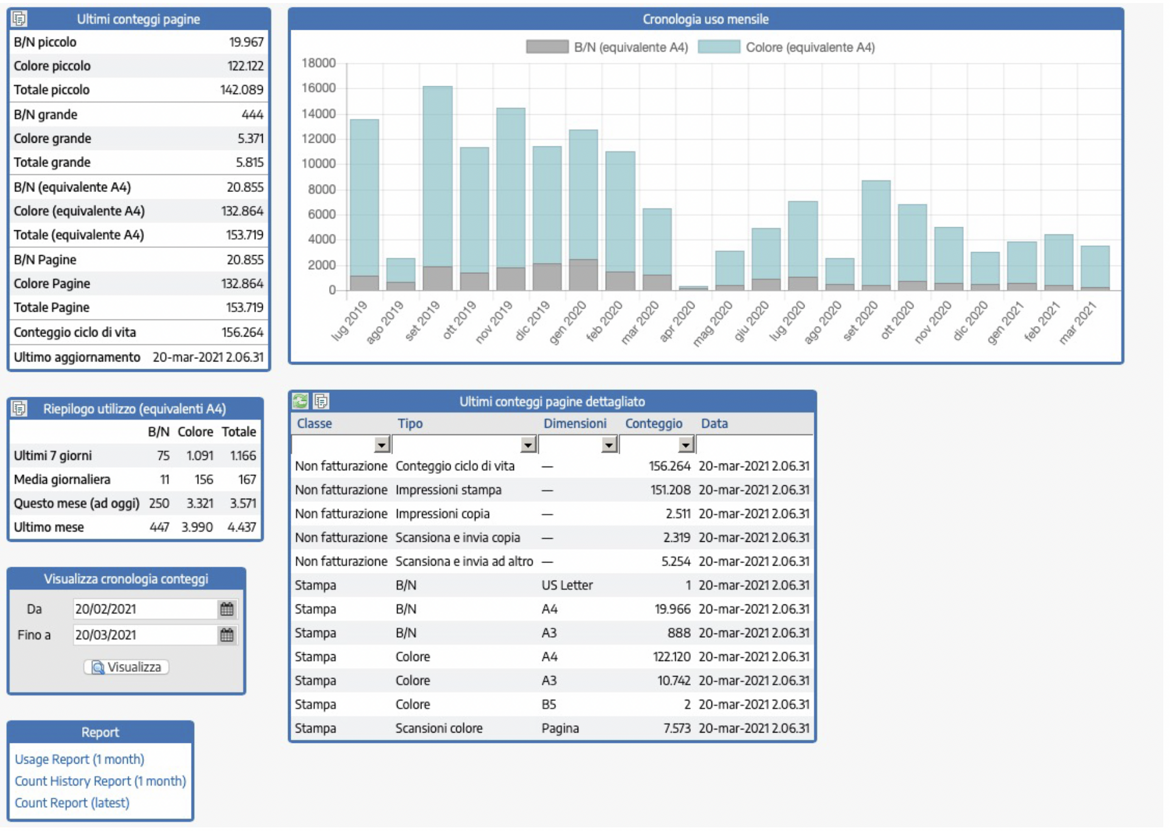Open Count History Report (1 month) link
The image size is (1170, 831).
coord(100,781)
